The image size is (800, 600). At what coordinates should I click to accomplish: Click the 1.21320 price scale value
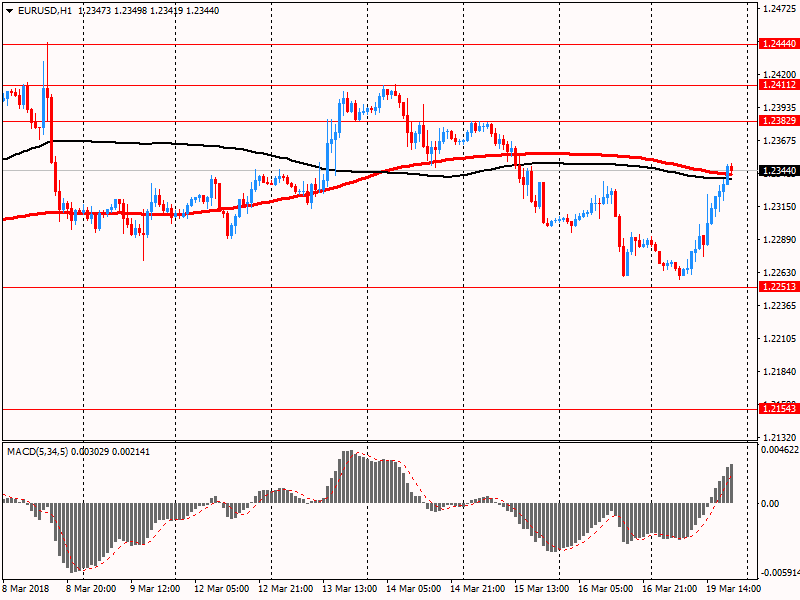pos(780,437)
